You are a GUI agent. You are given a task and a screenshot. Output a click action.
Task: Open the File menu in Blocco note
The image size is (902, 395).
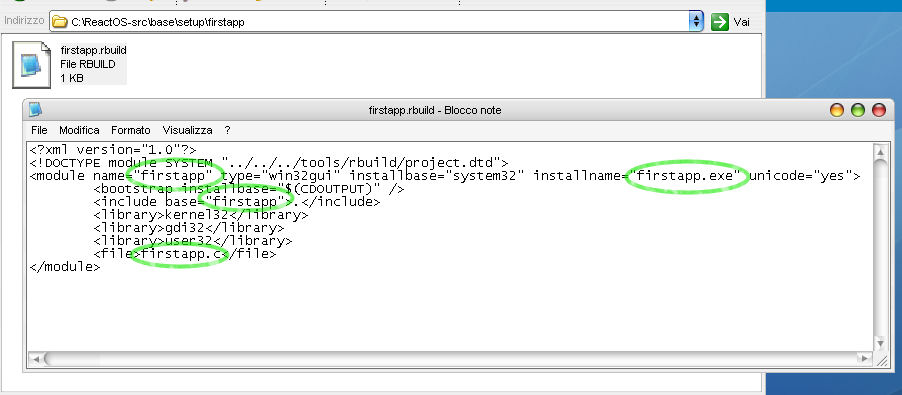click(39, 131)
